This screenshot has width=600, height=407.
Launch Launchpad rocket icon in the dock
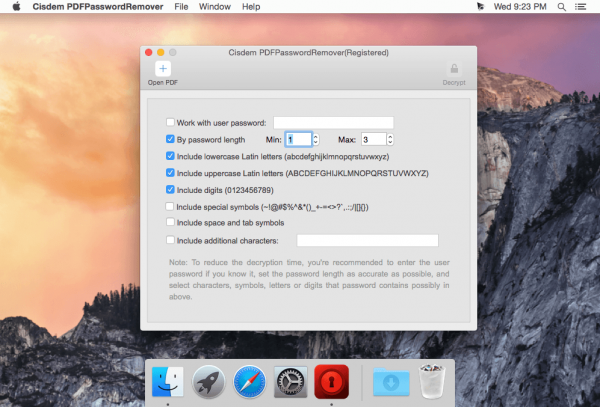[209, 381]
